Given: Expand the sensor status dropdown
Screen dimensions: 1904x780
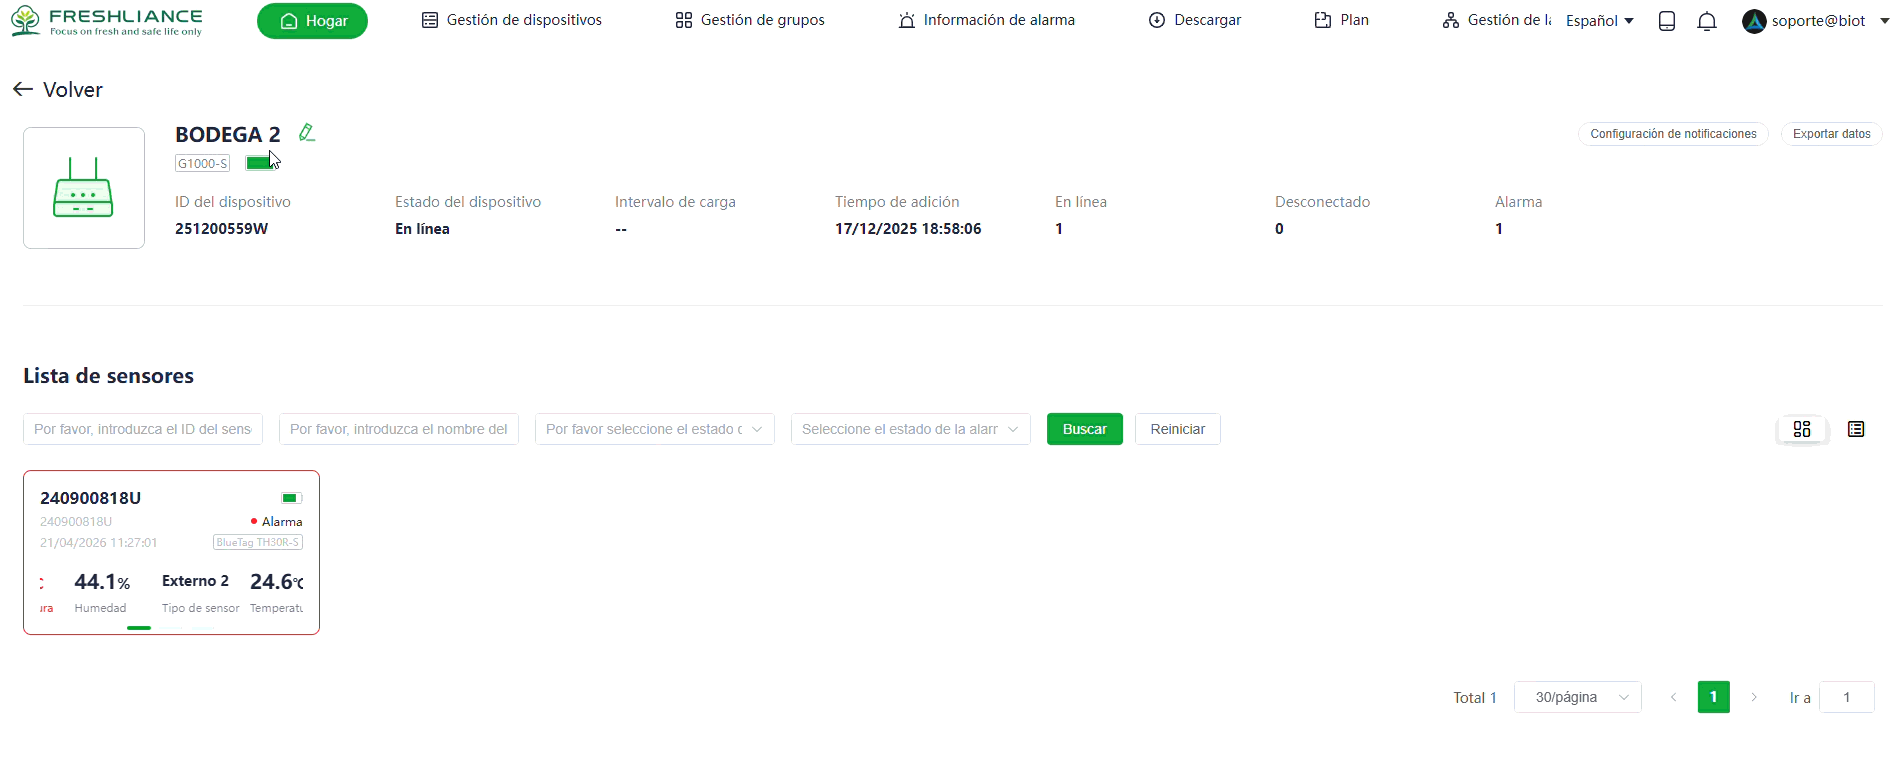Looking at the screenshot, I should [654, 429].
